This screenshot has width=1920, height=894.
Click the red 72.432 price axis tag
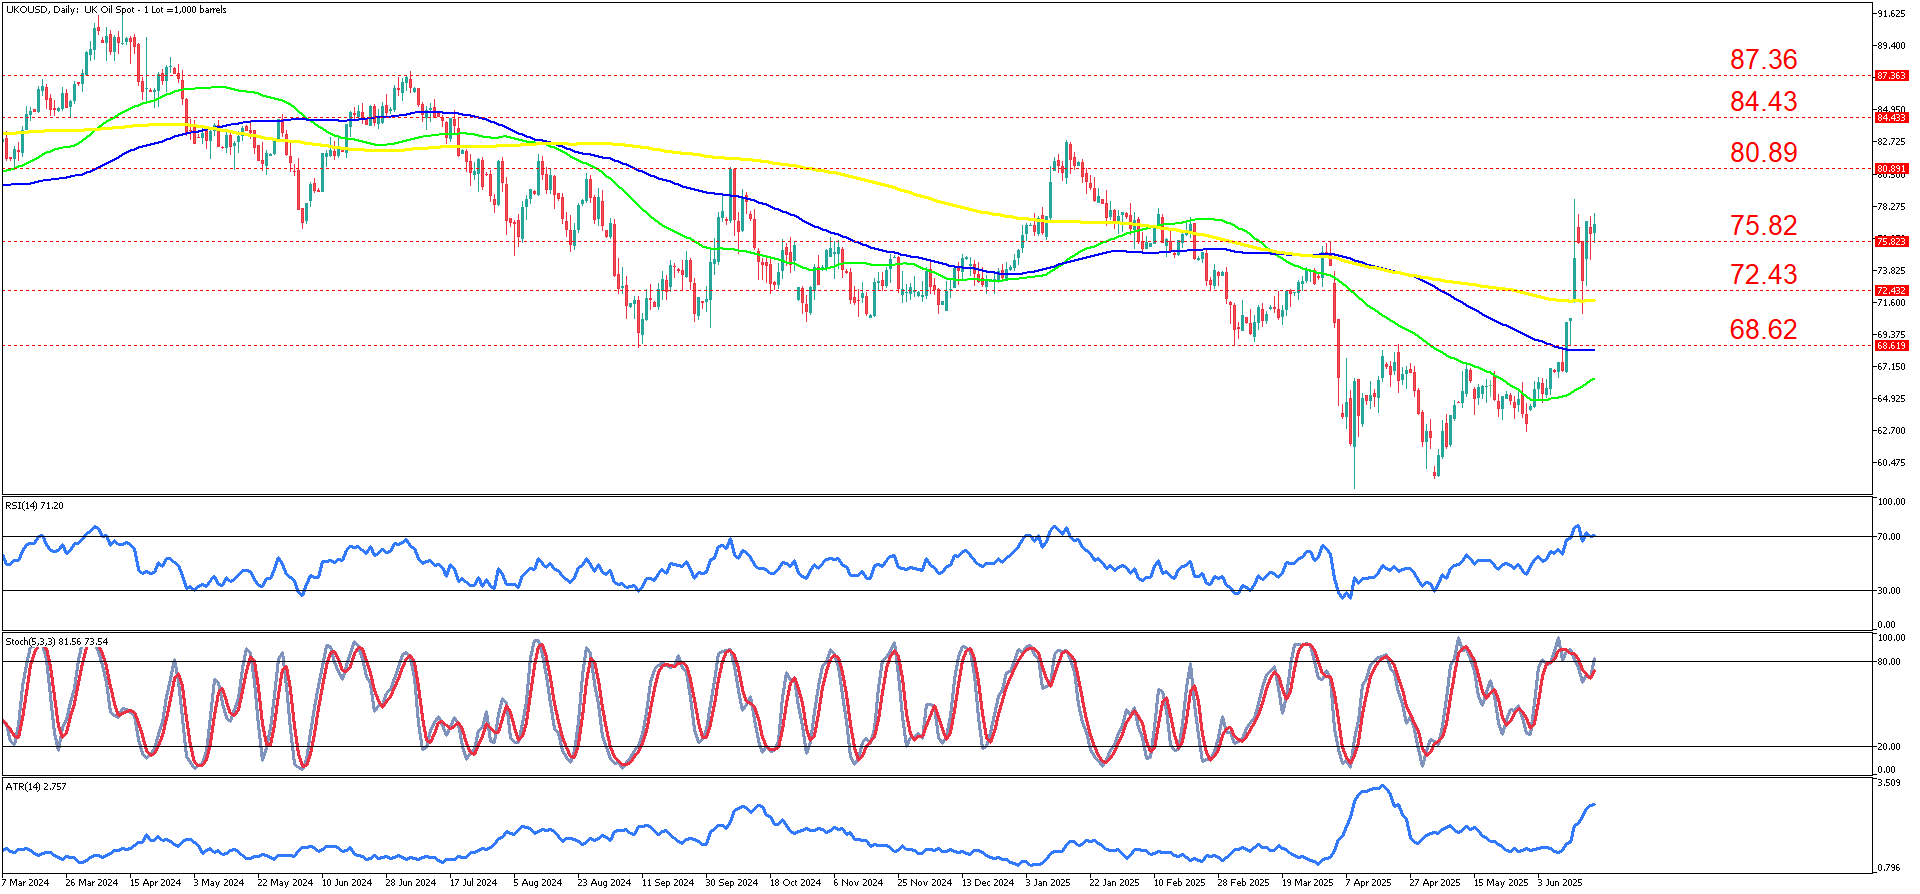coord(1891,291)
